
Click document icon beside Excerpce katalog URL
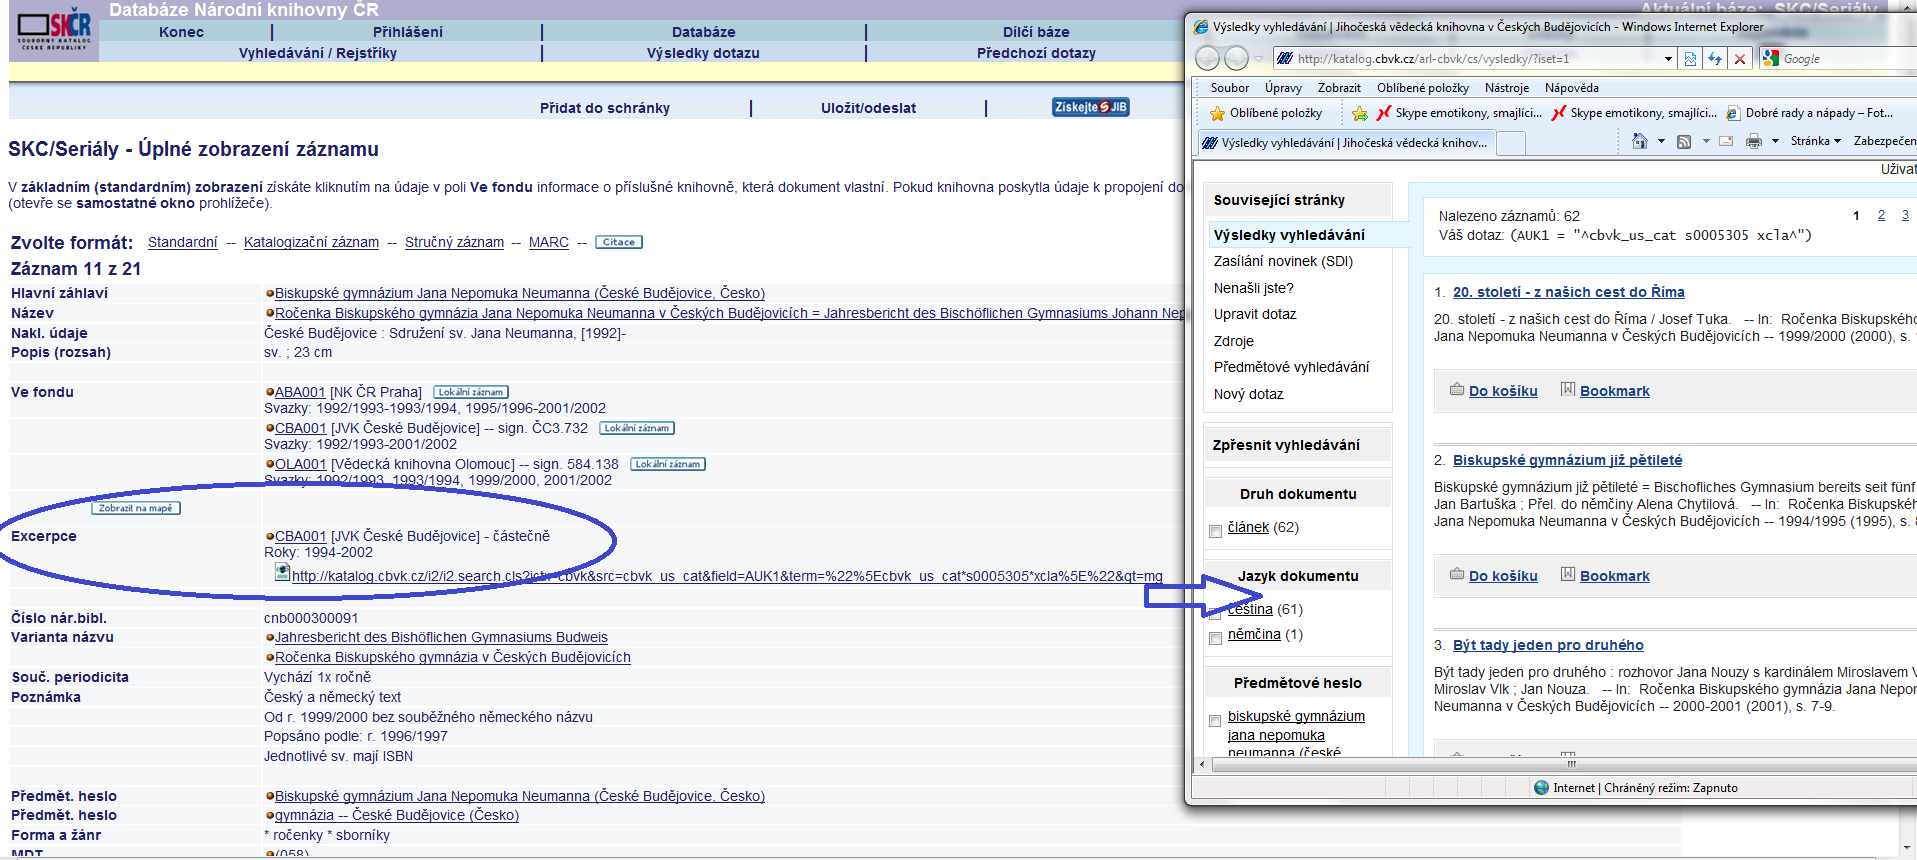282,572
